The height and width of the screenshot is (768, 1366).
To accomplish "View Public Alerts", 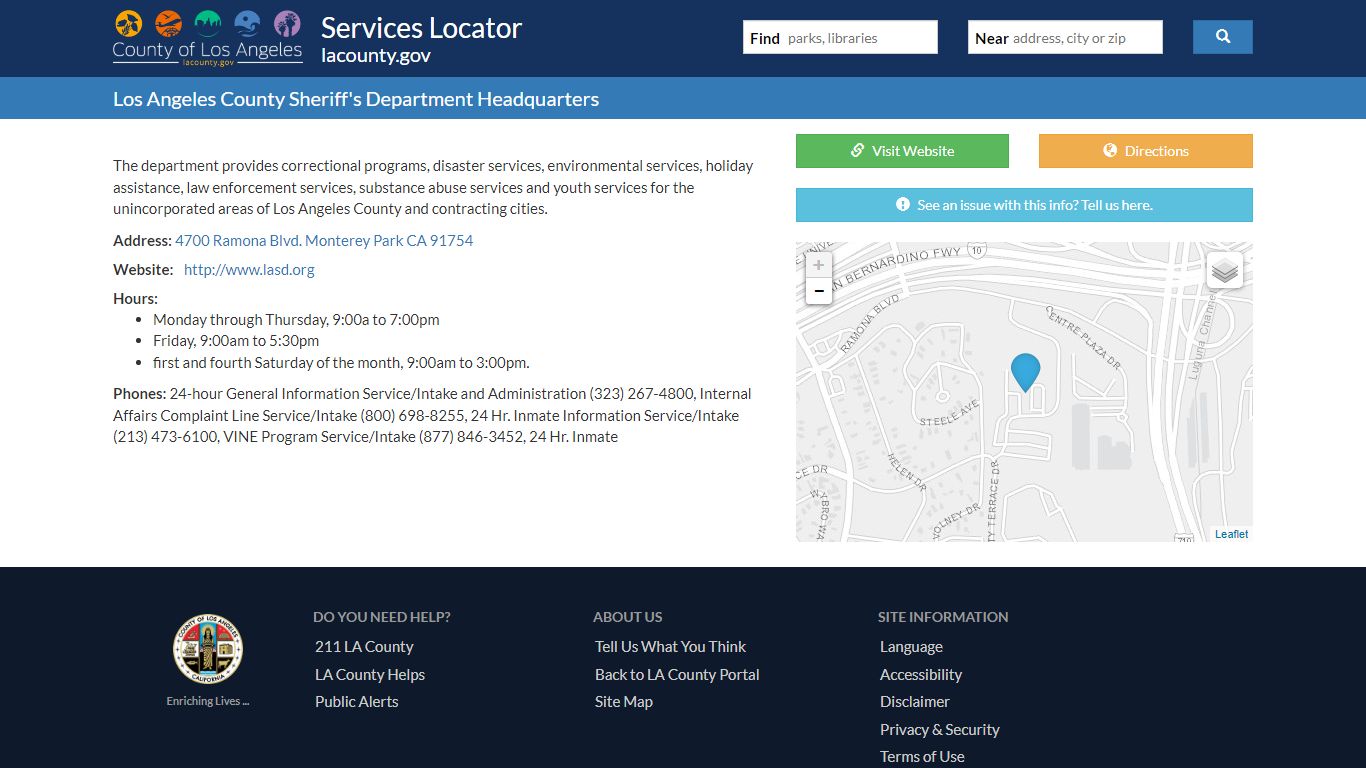I will click(x=357, y=702).
